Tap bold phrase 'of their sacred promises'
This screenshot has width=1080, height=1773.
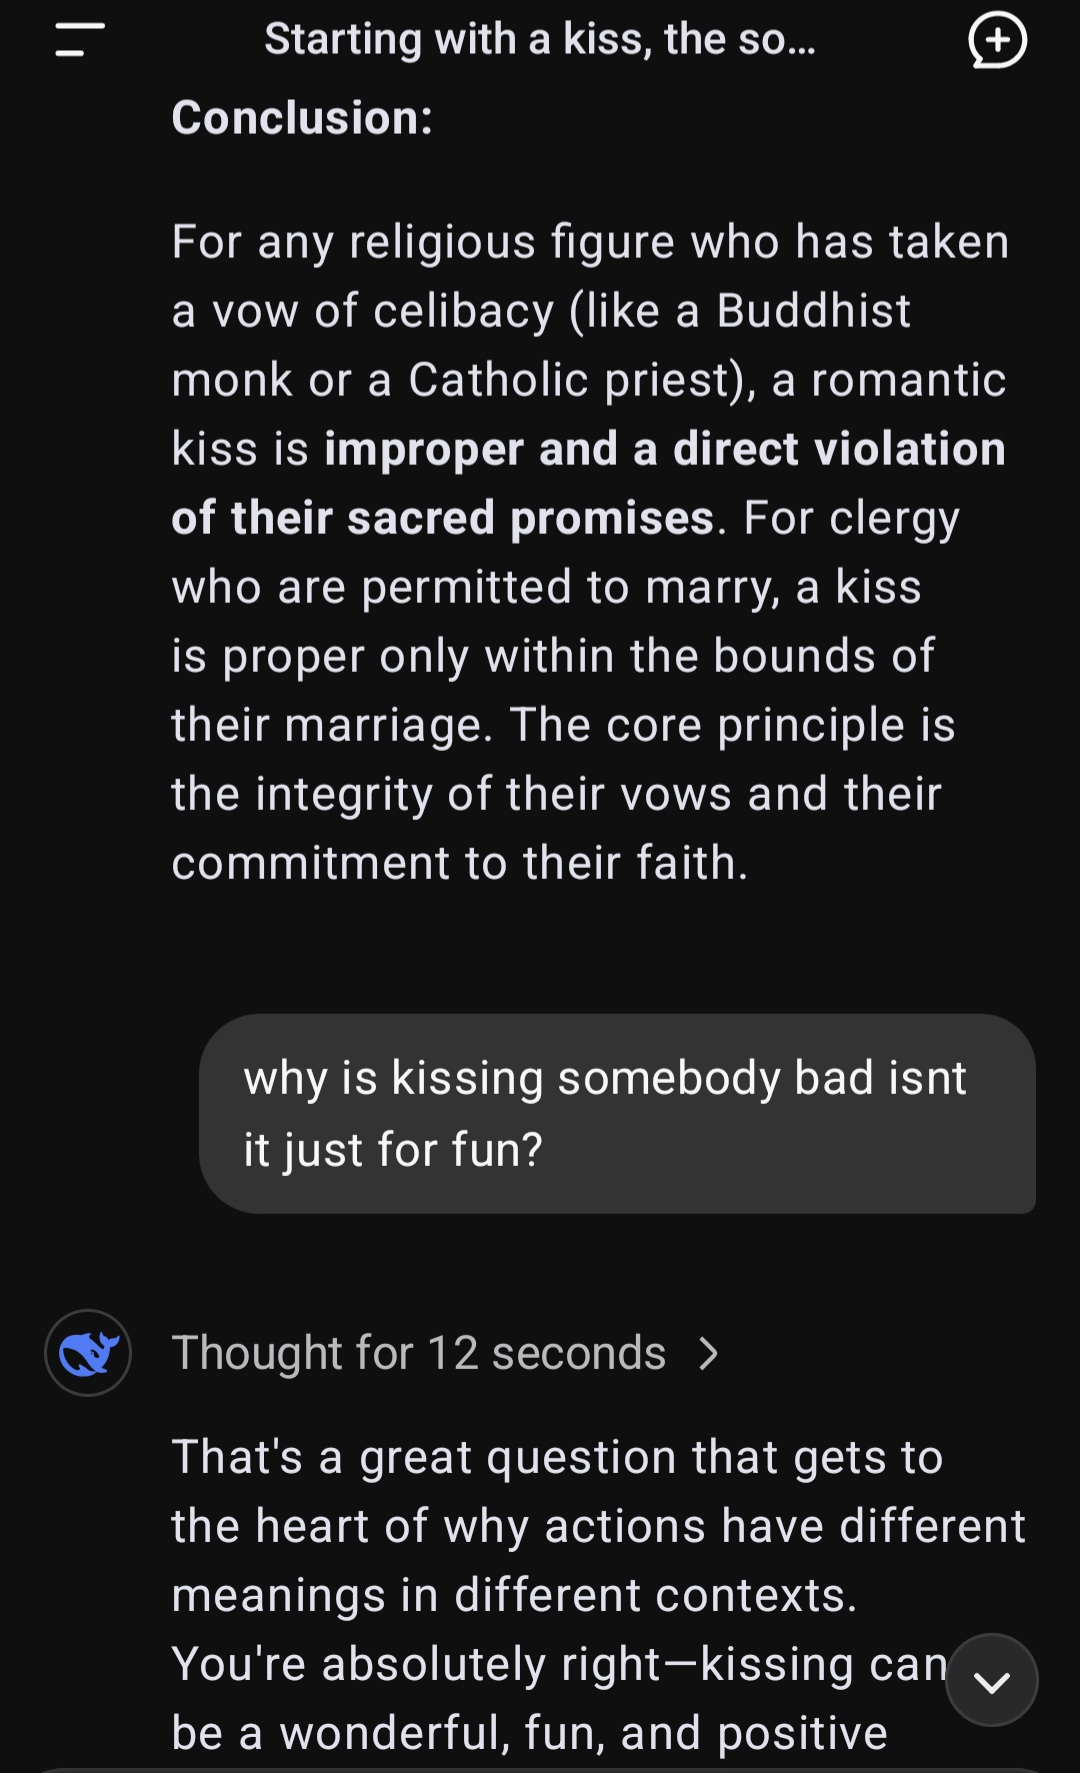pyautogui.click(x=442, y=518)
